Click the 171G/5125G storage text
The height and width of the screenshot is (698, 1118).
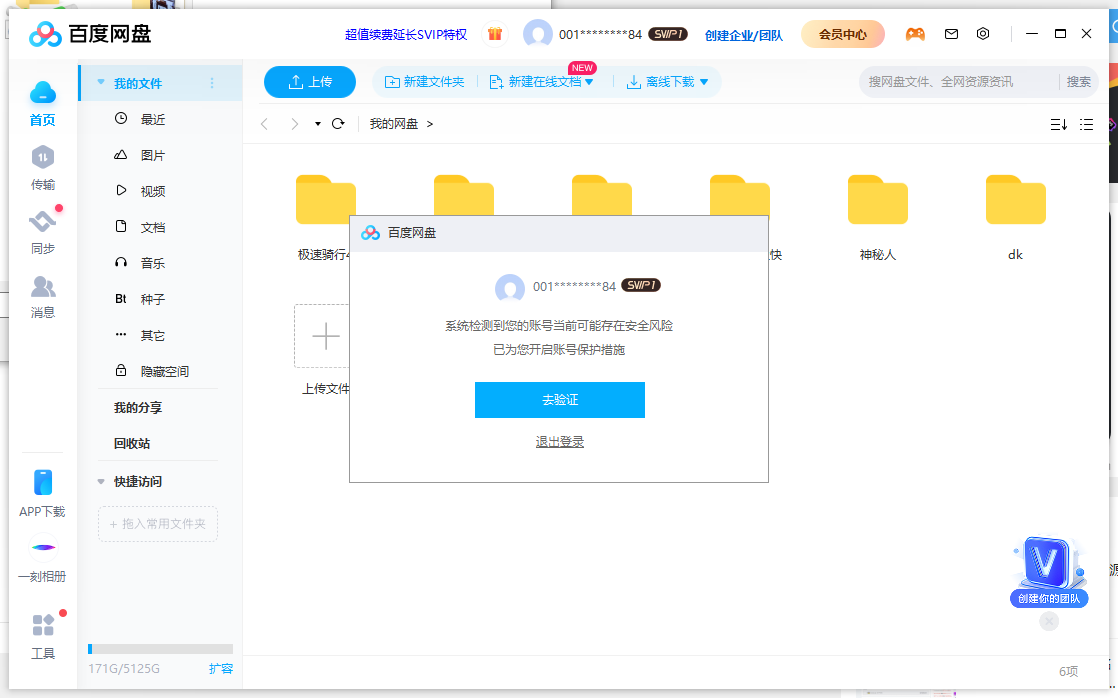124,669
